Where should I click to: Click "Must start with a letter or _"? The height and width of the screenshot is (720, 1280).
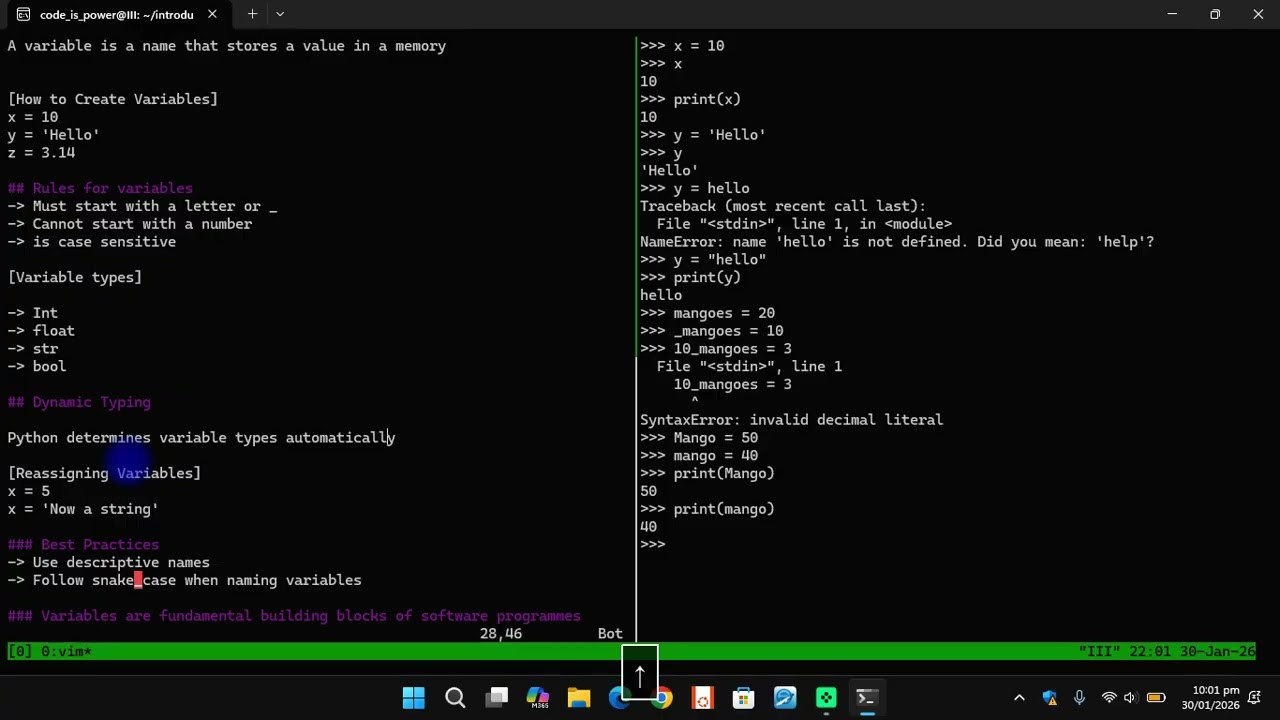tap(142, 206)
